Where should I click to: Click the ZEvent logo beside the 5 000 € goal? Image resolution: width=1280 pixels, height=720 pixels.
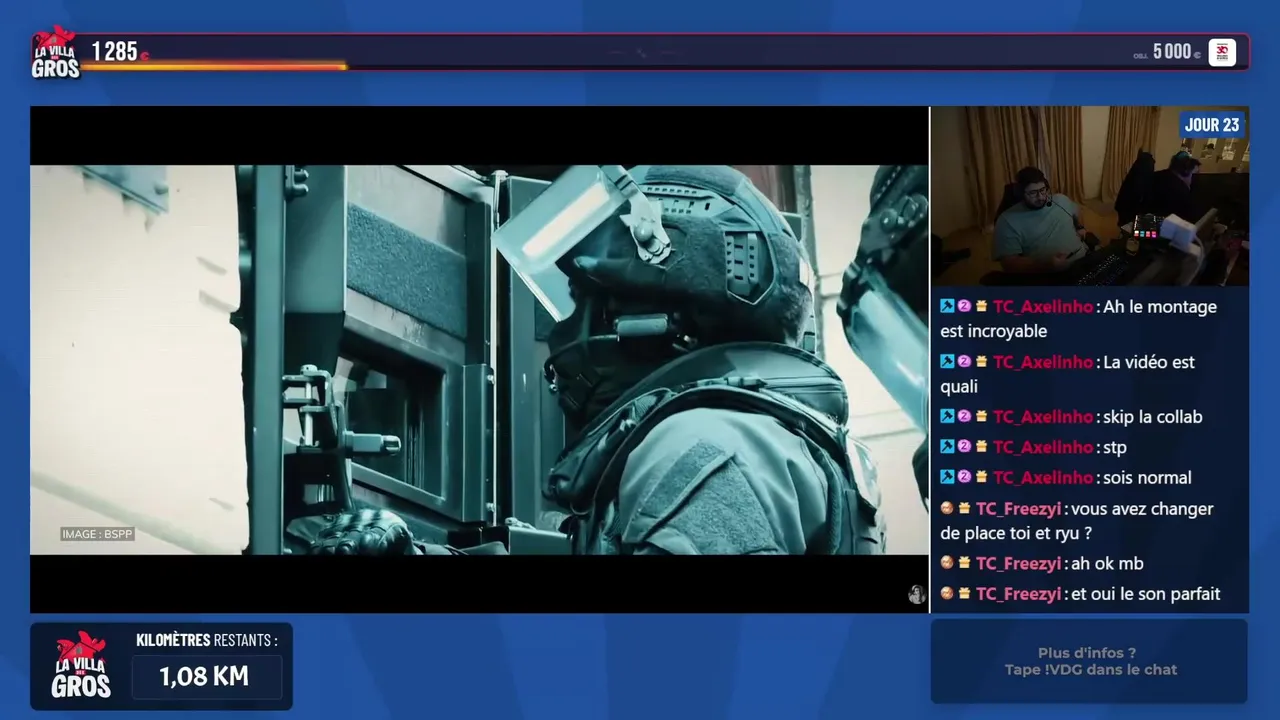pos(1222,52)
